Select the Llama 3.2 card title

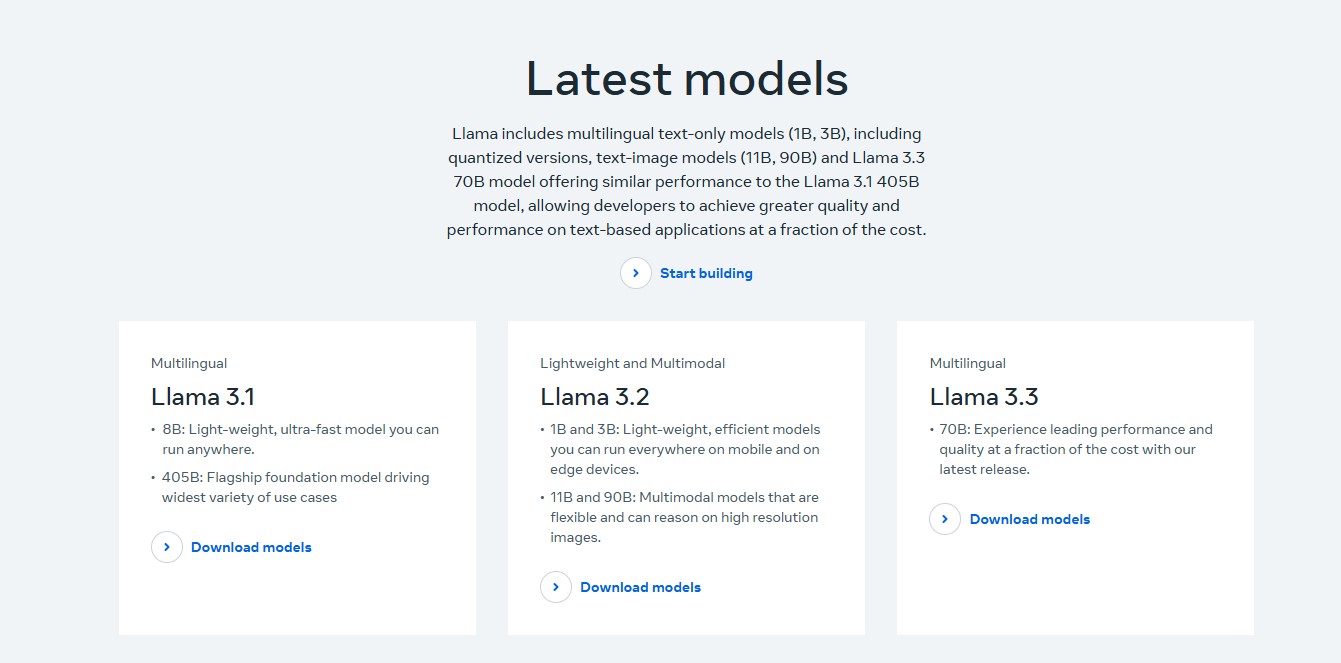click(595, 397)
